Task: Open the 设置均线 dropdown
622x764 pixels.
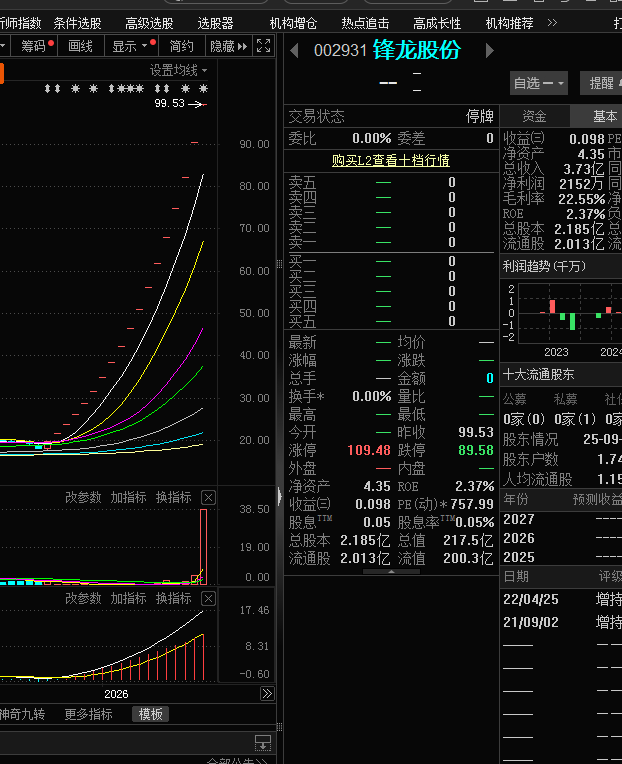Action: pos(178,70)
